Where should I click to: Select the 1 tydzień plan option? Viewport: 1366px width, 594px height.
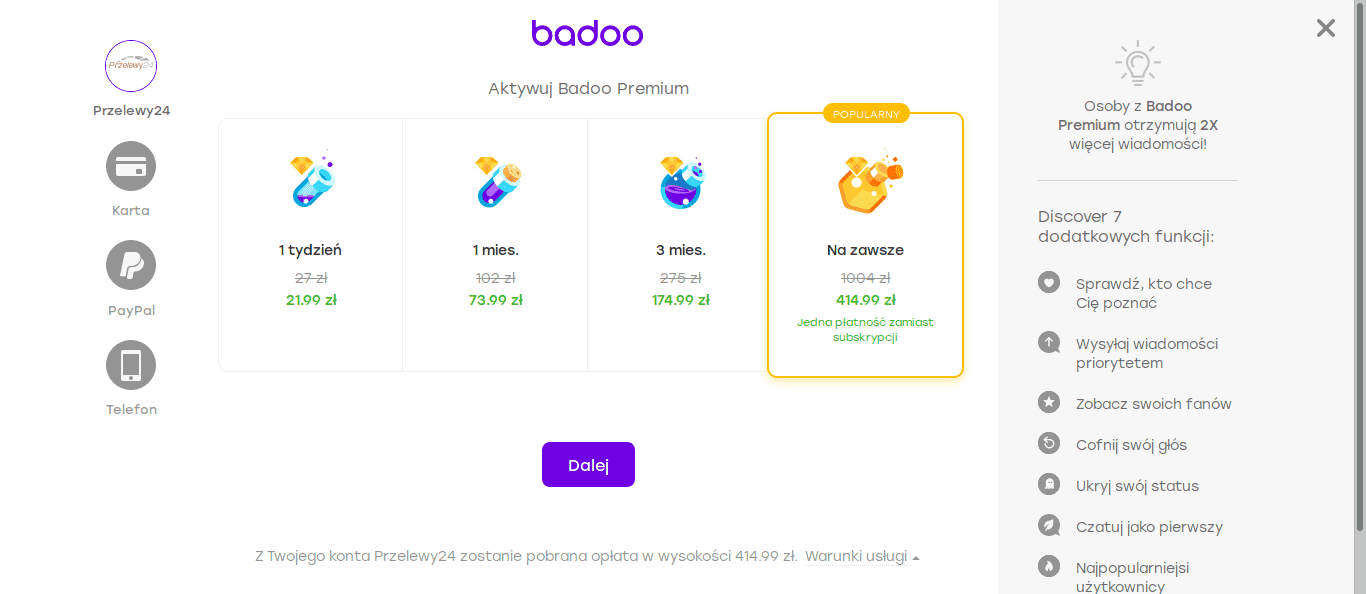[310, 245]
